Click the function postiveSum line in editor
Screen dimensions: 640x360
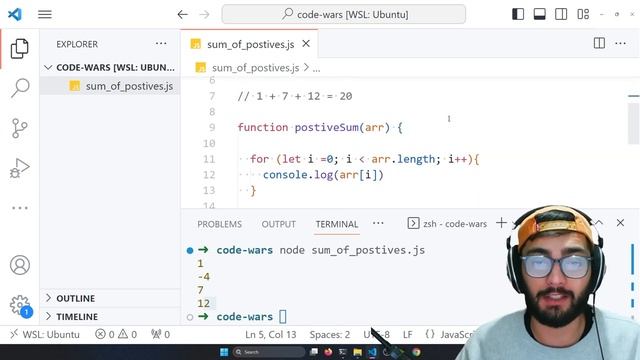point(320,127)
